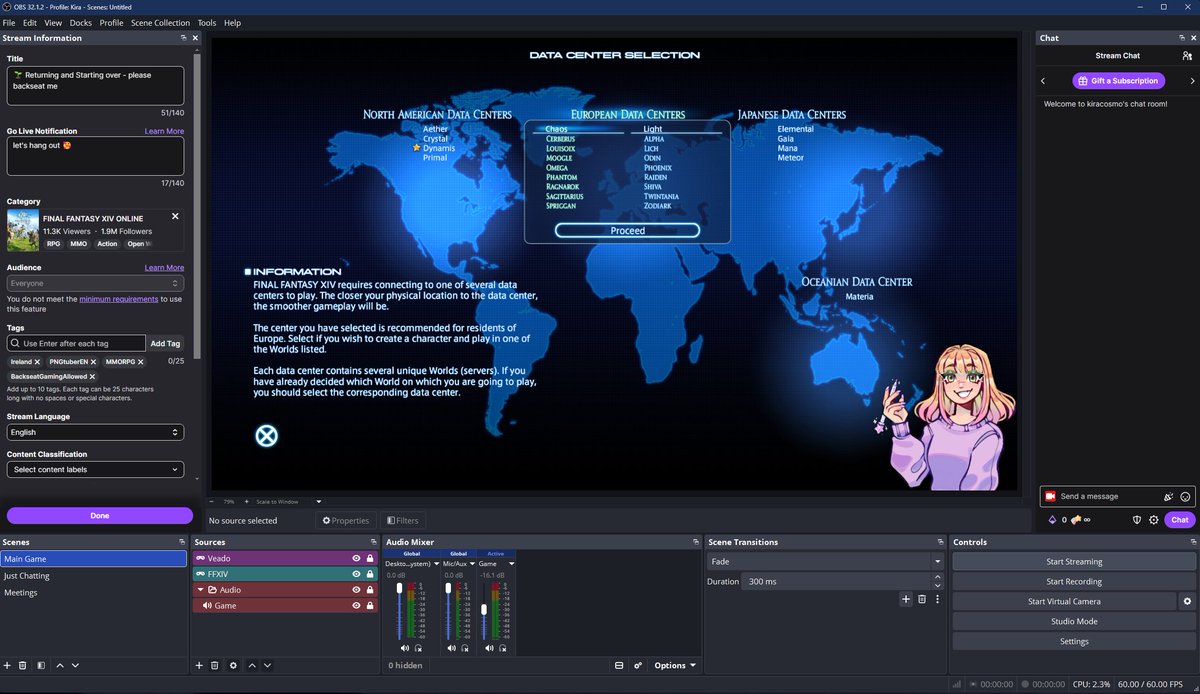Adjust the Desktop audio volume slider
The image size is (1200, 694).
coord(399,612)
